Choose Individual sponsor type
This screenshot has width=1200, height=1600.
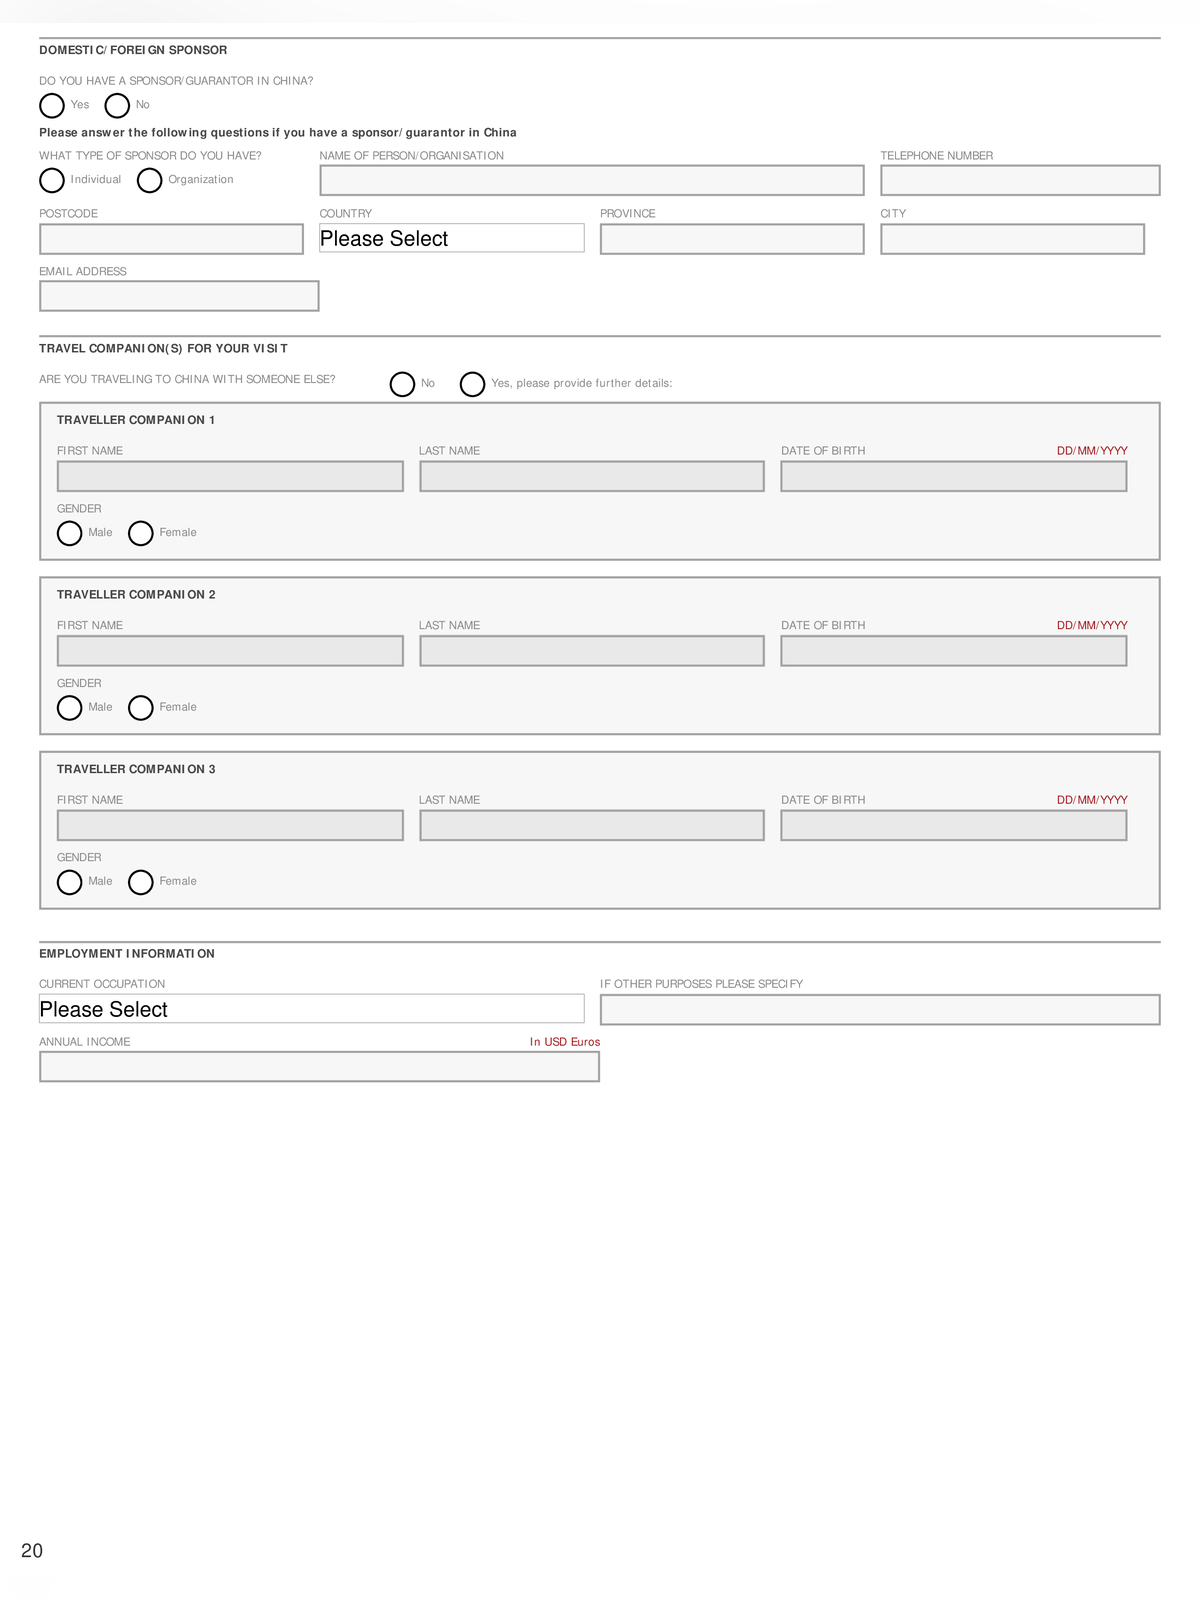(52, 180)
